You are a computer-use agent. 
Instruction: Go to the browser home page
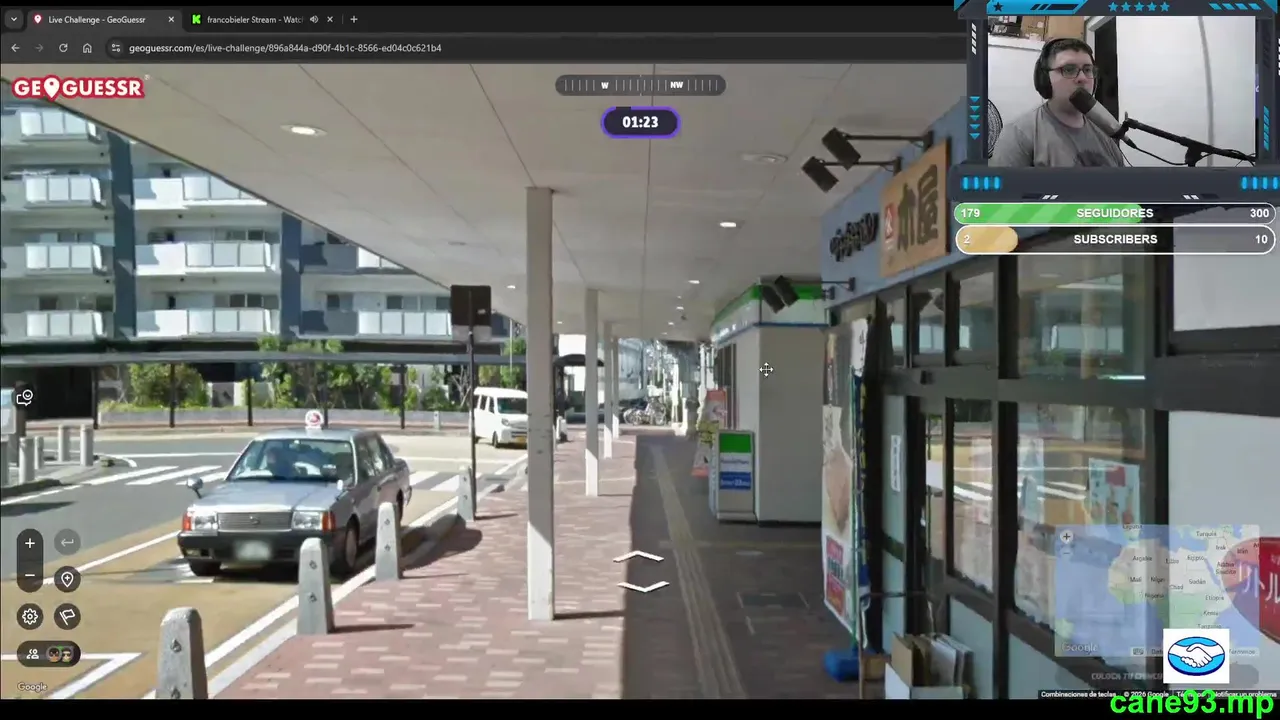[87, 48]
